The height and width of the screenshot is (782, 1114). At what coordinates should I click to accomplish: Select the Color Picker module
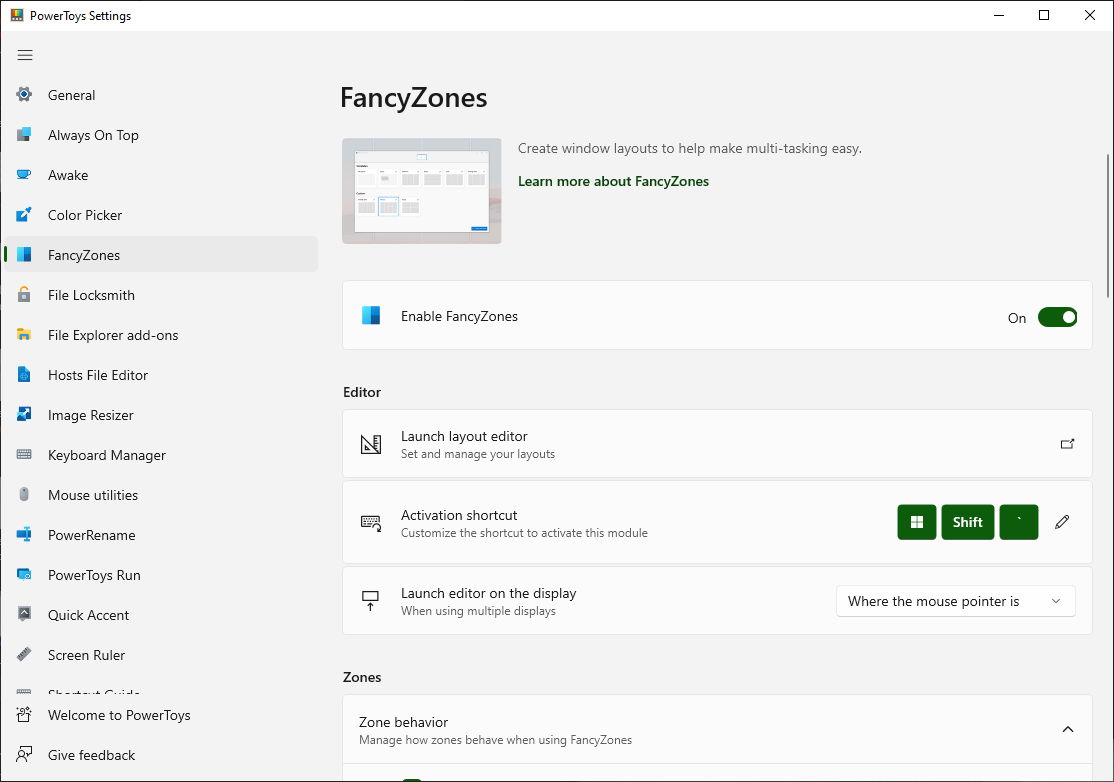(85, 215)
